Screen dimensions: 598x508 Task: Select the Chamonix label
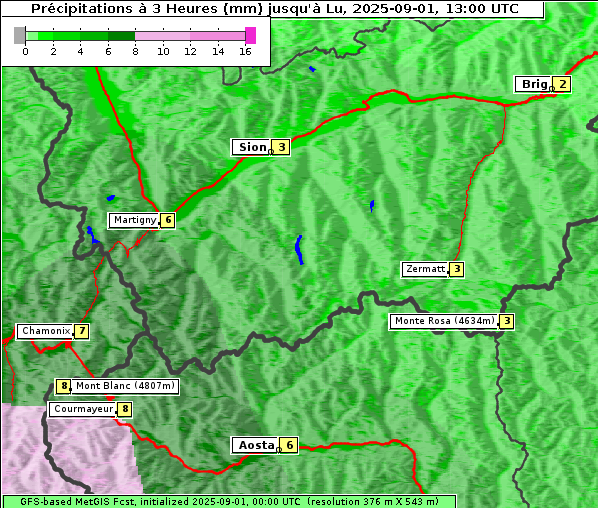point(45,331)
